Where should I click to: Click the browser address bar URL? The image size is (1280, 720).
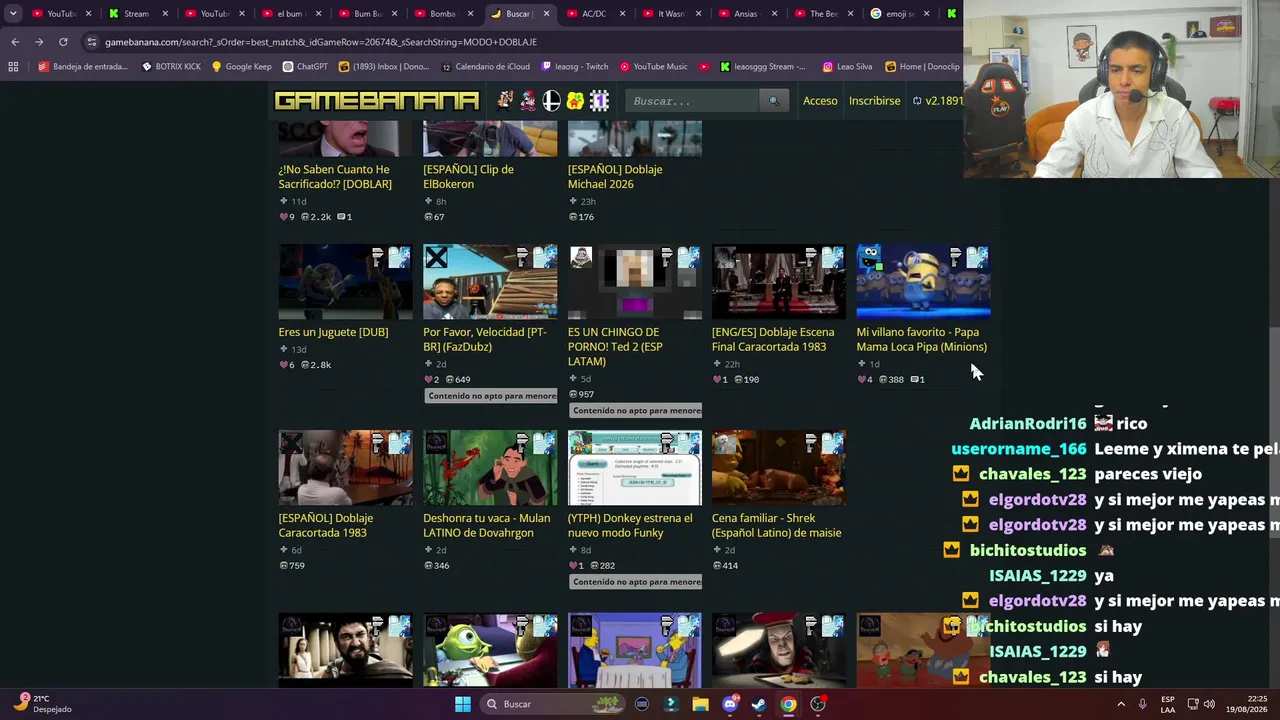point(321,42)
